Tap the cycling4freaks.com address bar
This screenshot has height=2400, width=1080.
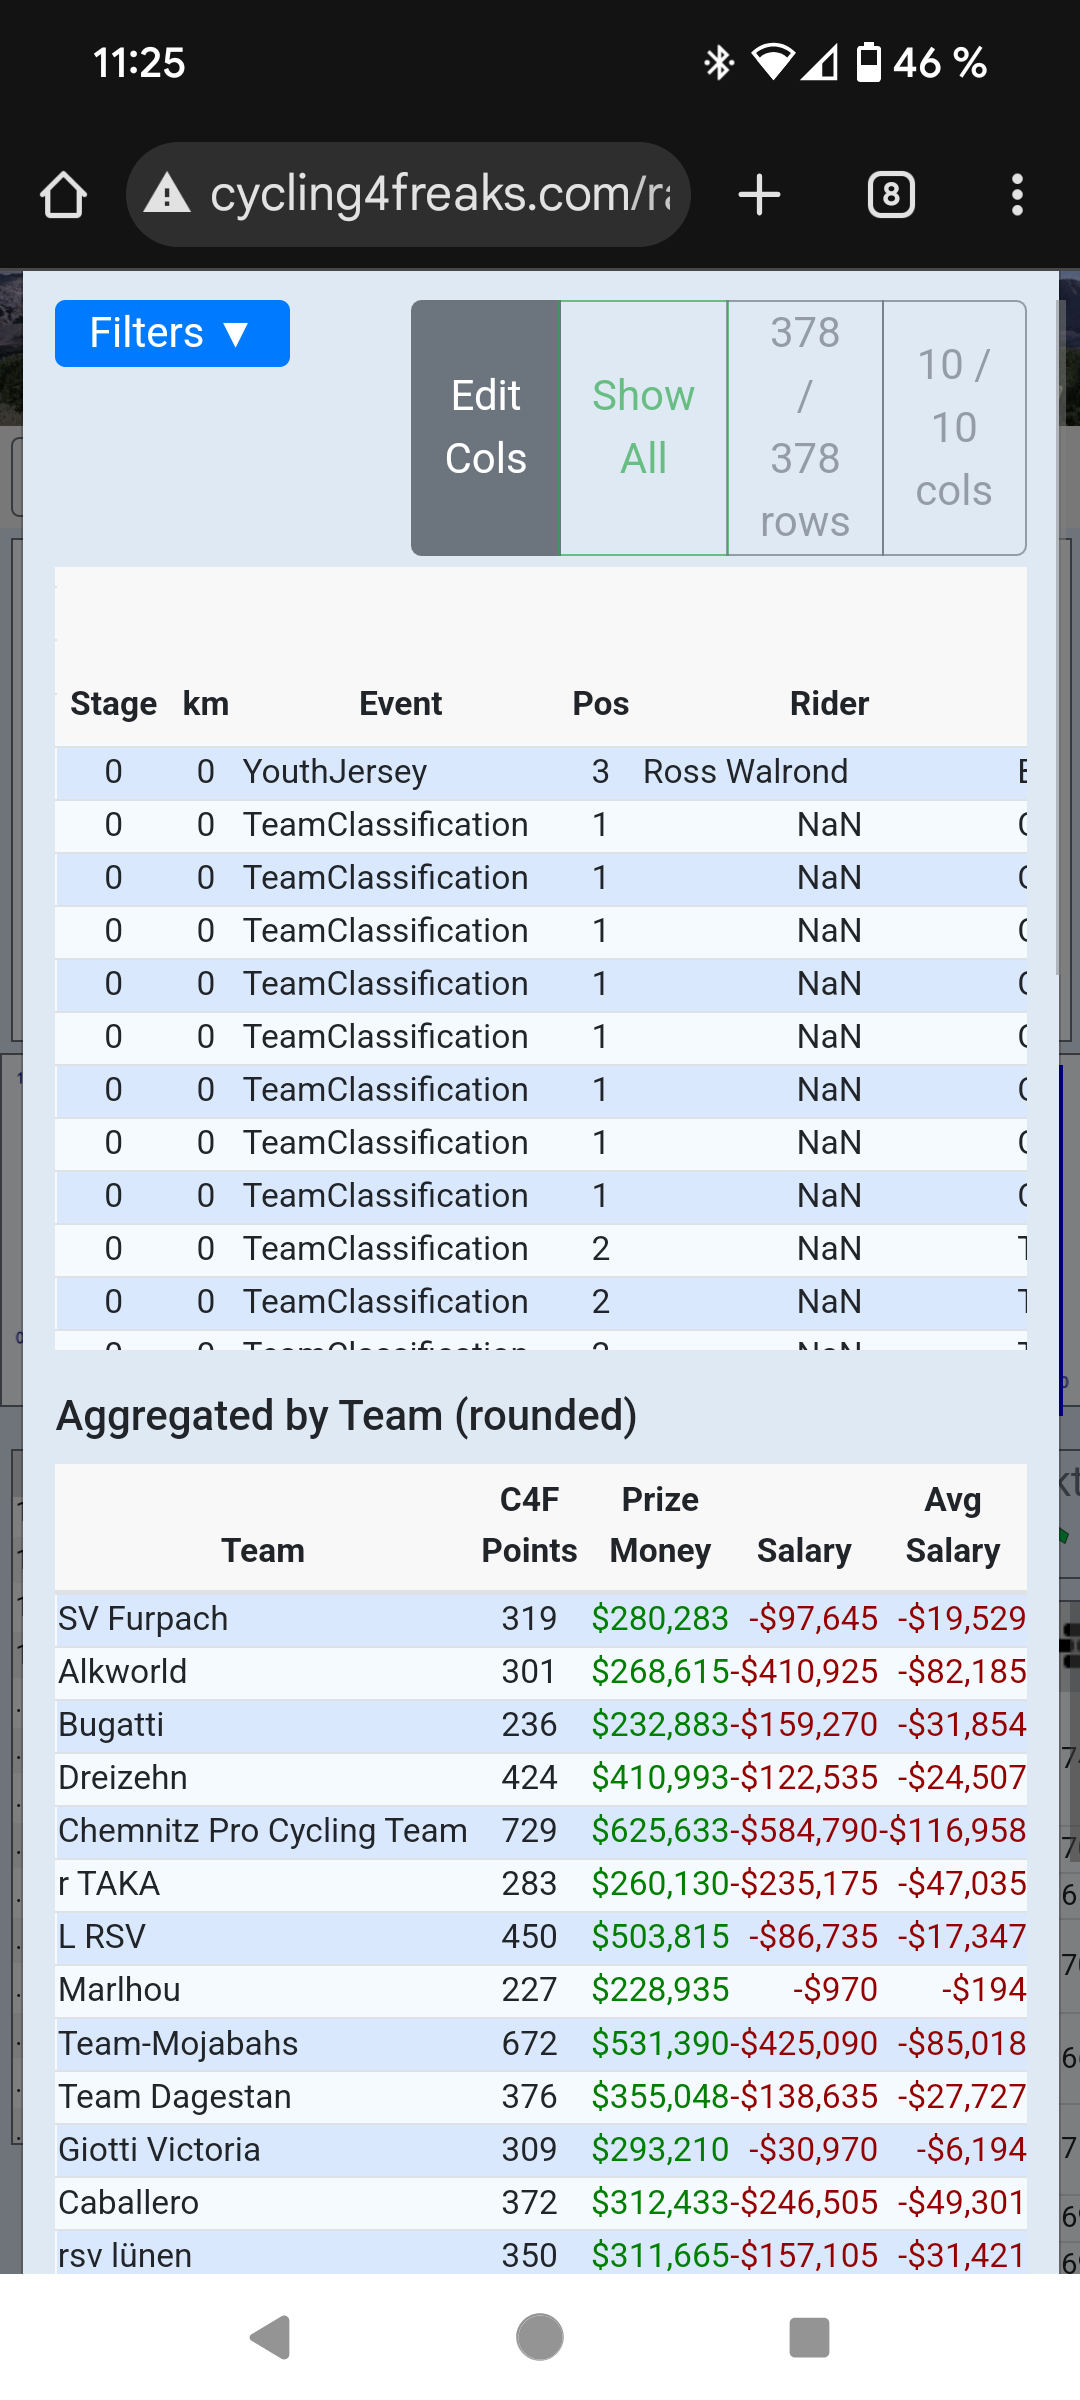(x=440, y=194)
